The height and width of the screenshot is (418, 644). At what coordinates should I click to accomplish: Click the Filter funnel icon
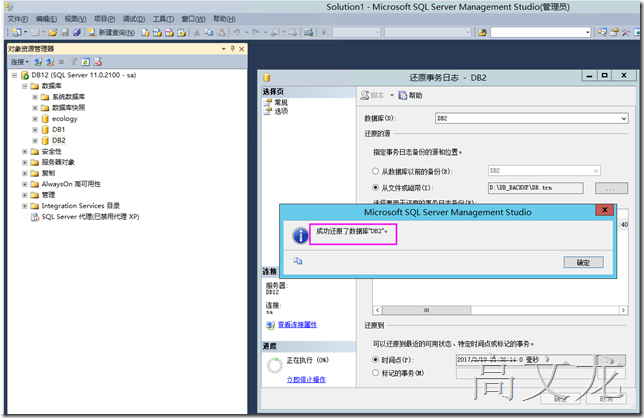(x=73, y=62)
